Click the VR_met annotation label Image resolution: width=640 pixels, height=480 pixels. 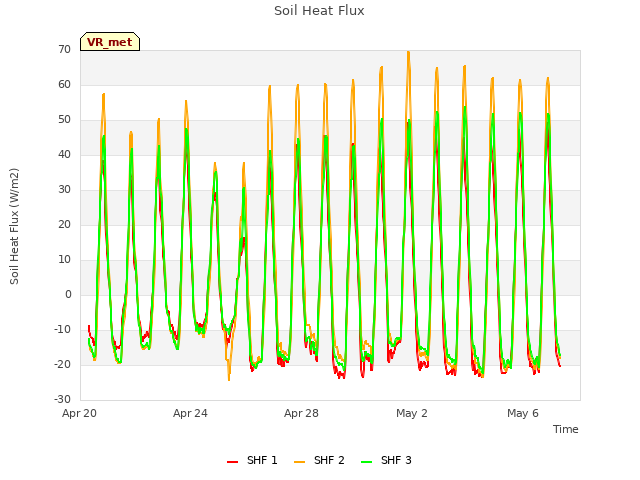[x=110, y=42]
